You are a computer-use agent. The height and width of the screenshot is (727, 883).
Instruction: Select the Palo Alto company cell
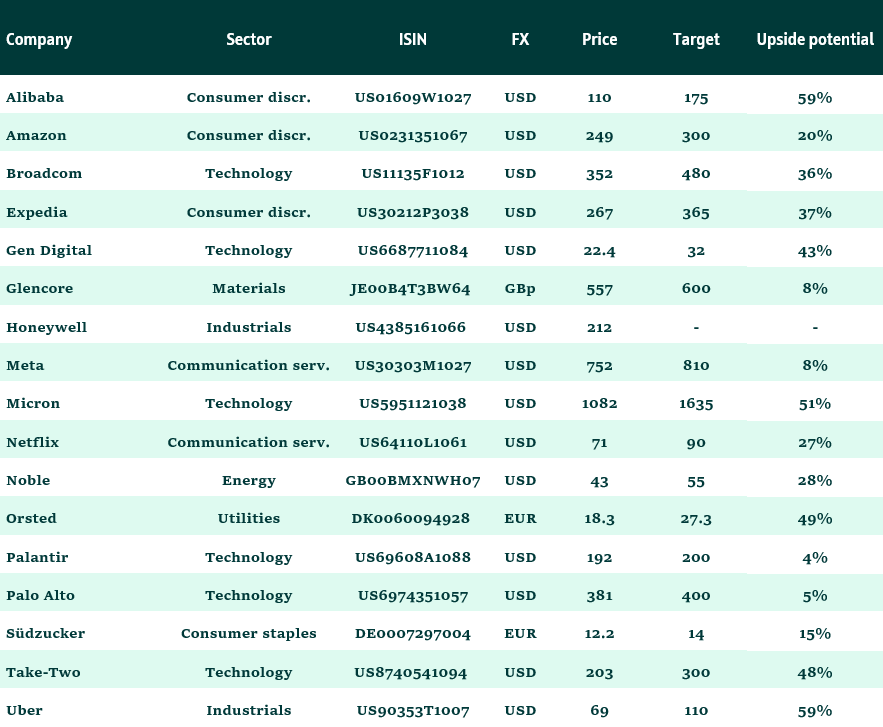tap(41, 595)
